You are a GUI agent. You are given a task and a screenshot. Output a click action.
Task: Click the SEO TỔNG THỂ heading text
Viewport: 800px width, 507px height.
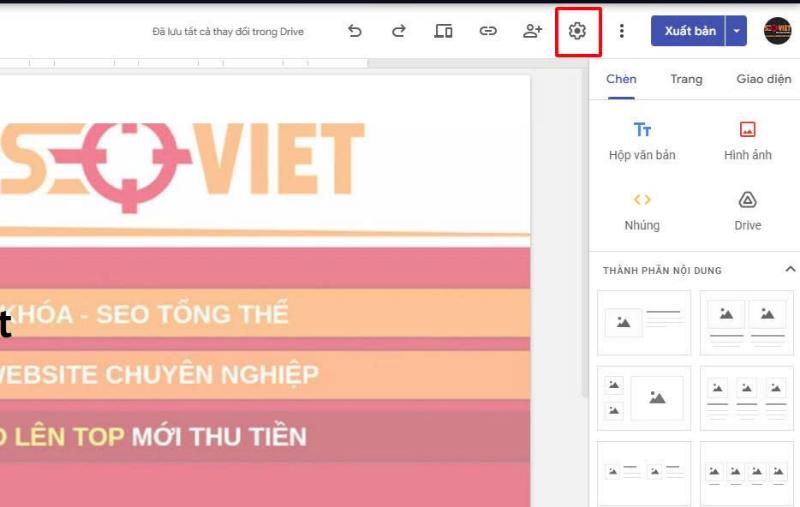pos(192,314)
